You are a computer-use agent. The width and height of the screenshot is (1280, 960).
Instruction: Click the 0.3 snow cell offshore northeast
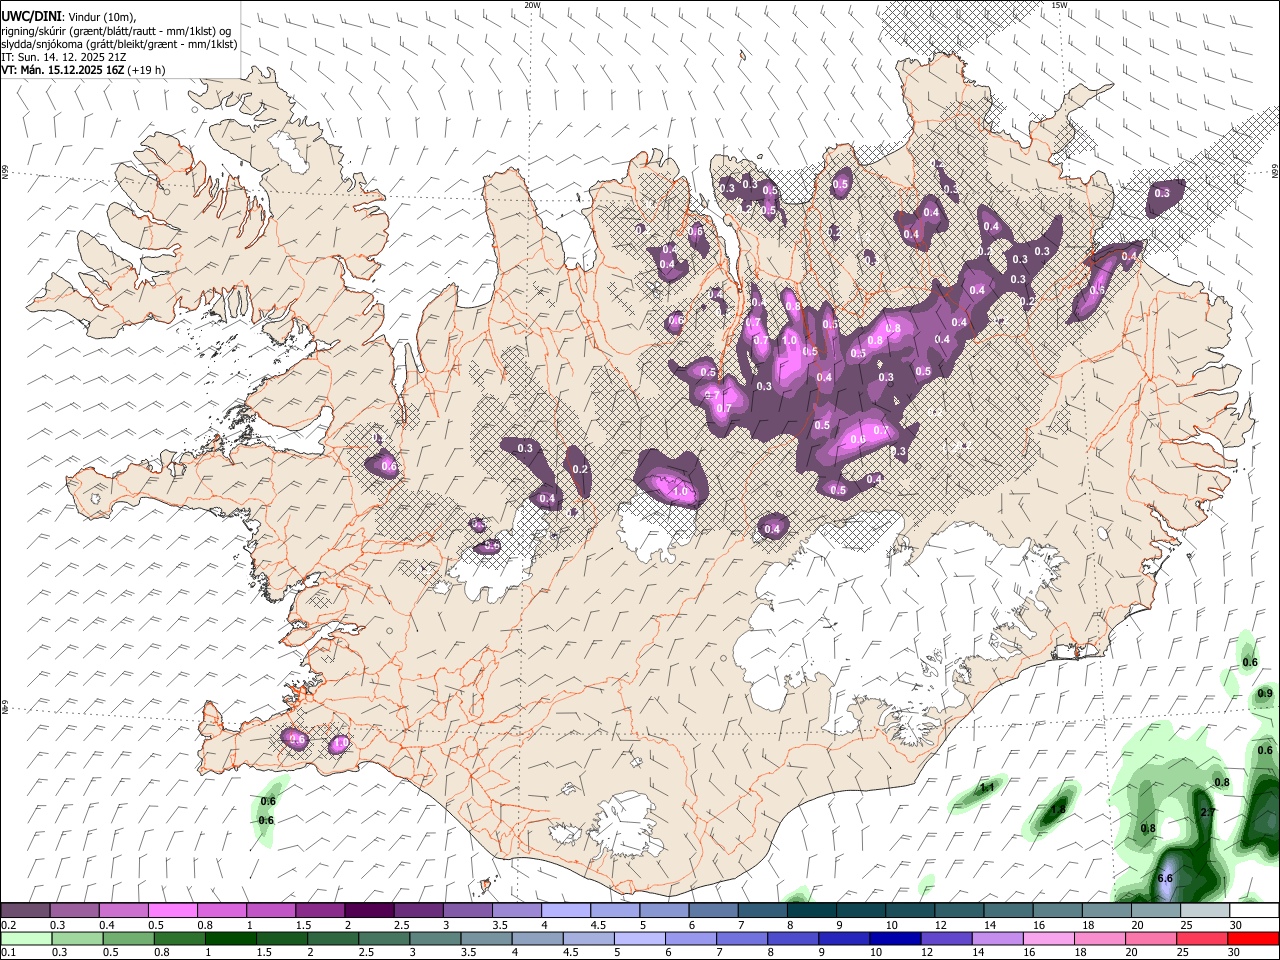pos(1162,193)
